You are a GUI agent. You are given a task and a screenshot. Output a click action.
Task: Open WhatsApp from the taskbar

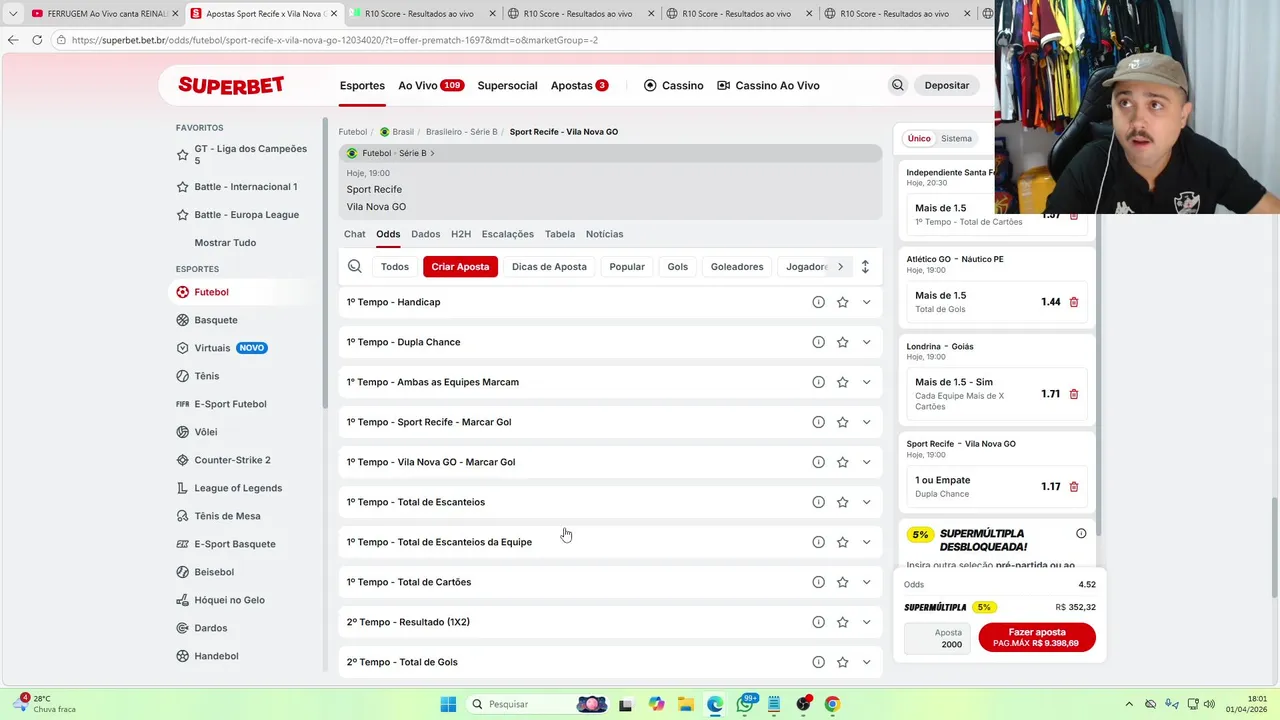tap(745, 704)
